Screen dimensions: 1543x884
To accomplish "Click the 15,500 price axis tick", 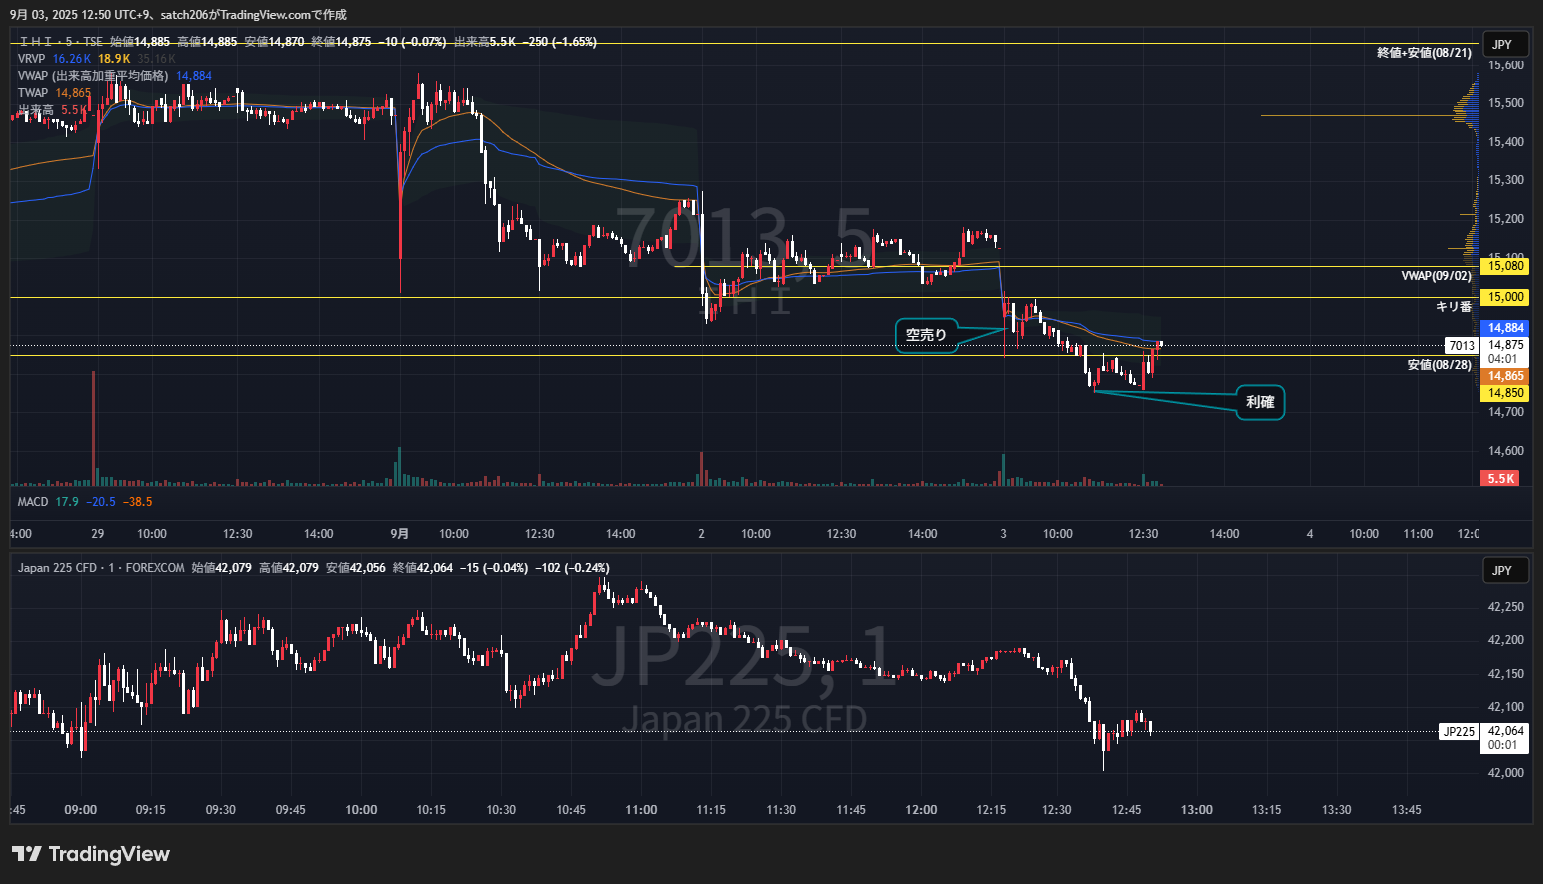I will point(1506,103).
